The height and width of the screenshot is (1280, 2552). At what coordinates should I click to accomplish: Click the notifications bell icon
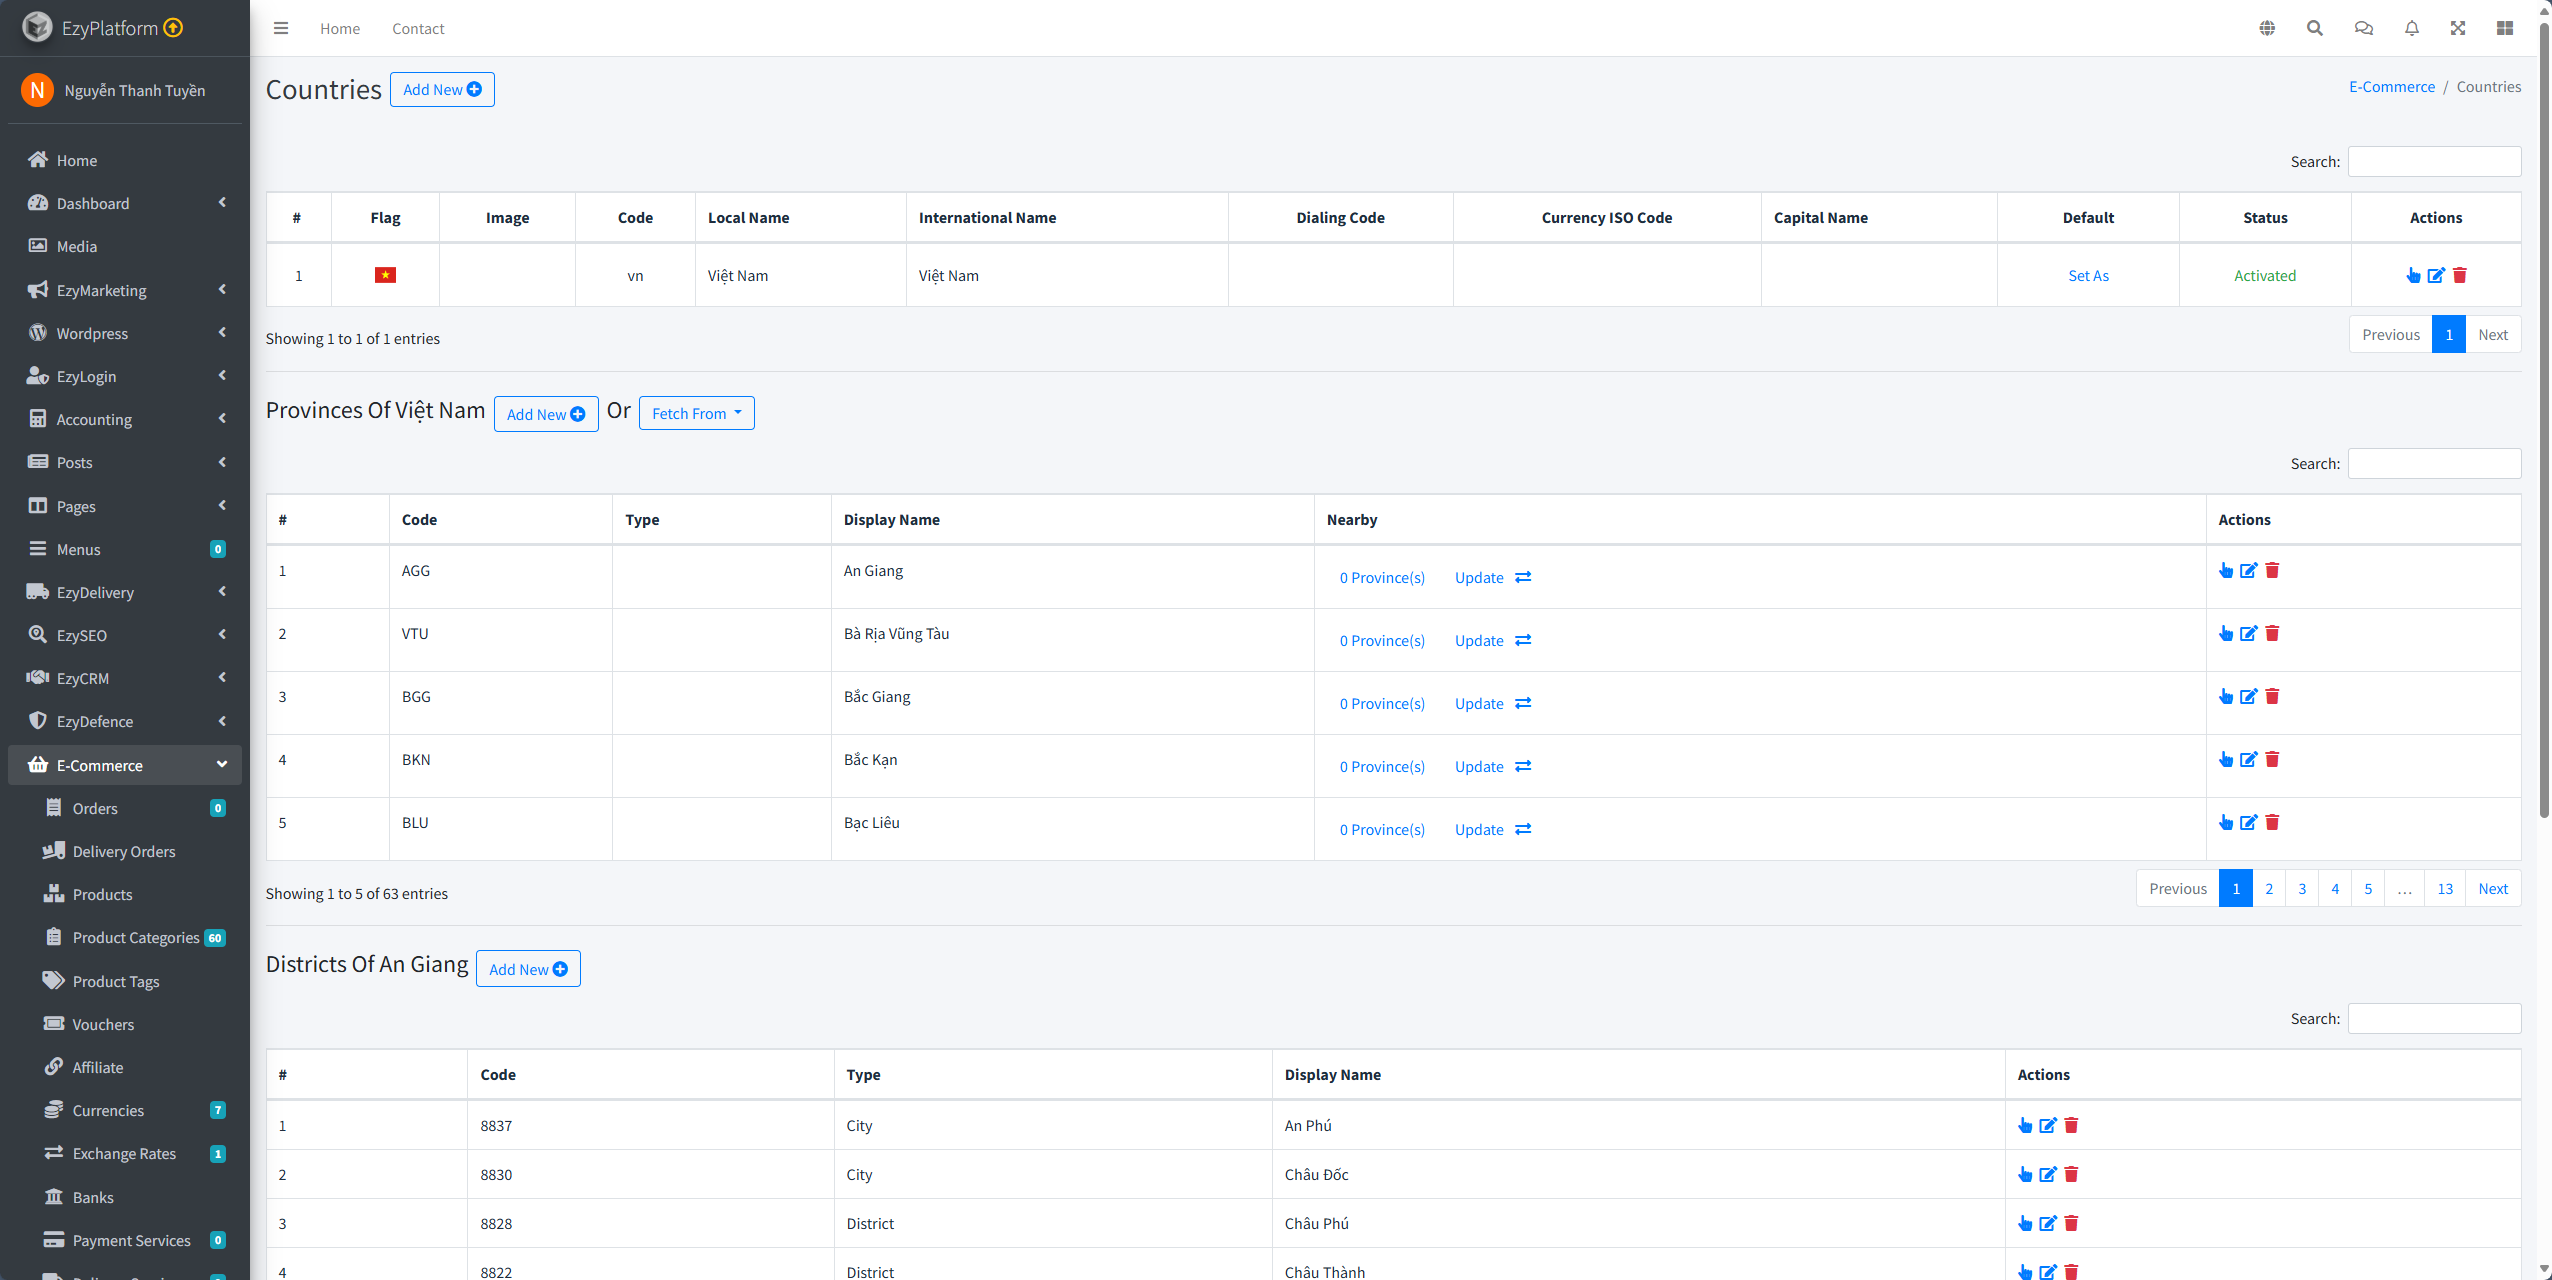[x=2411, y=28]
